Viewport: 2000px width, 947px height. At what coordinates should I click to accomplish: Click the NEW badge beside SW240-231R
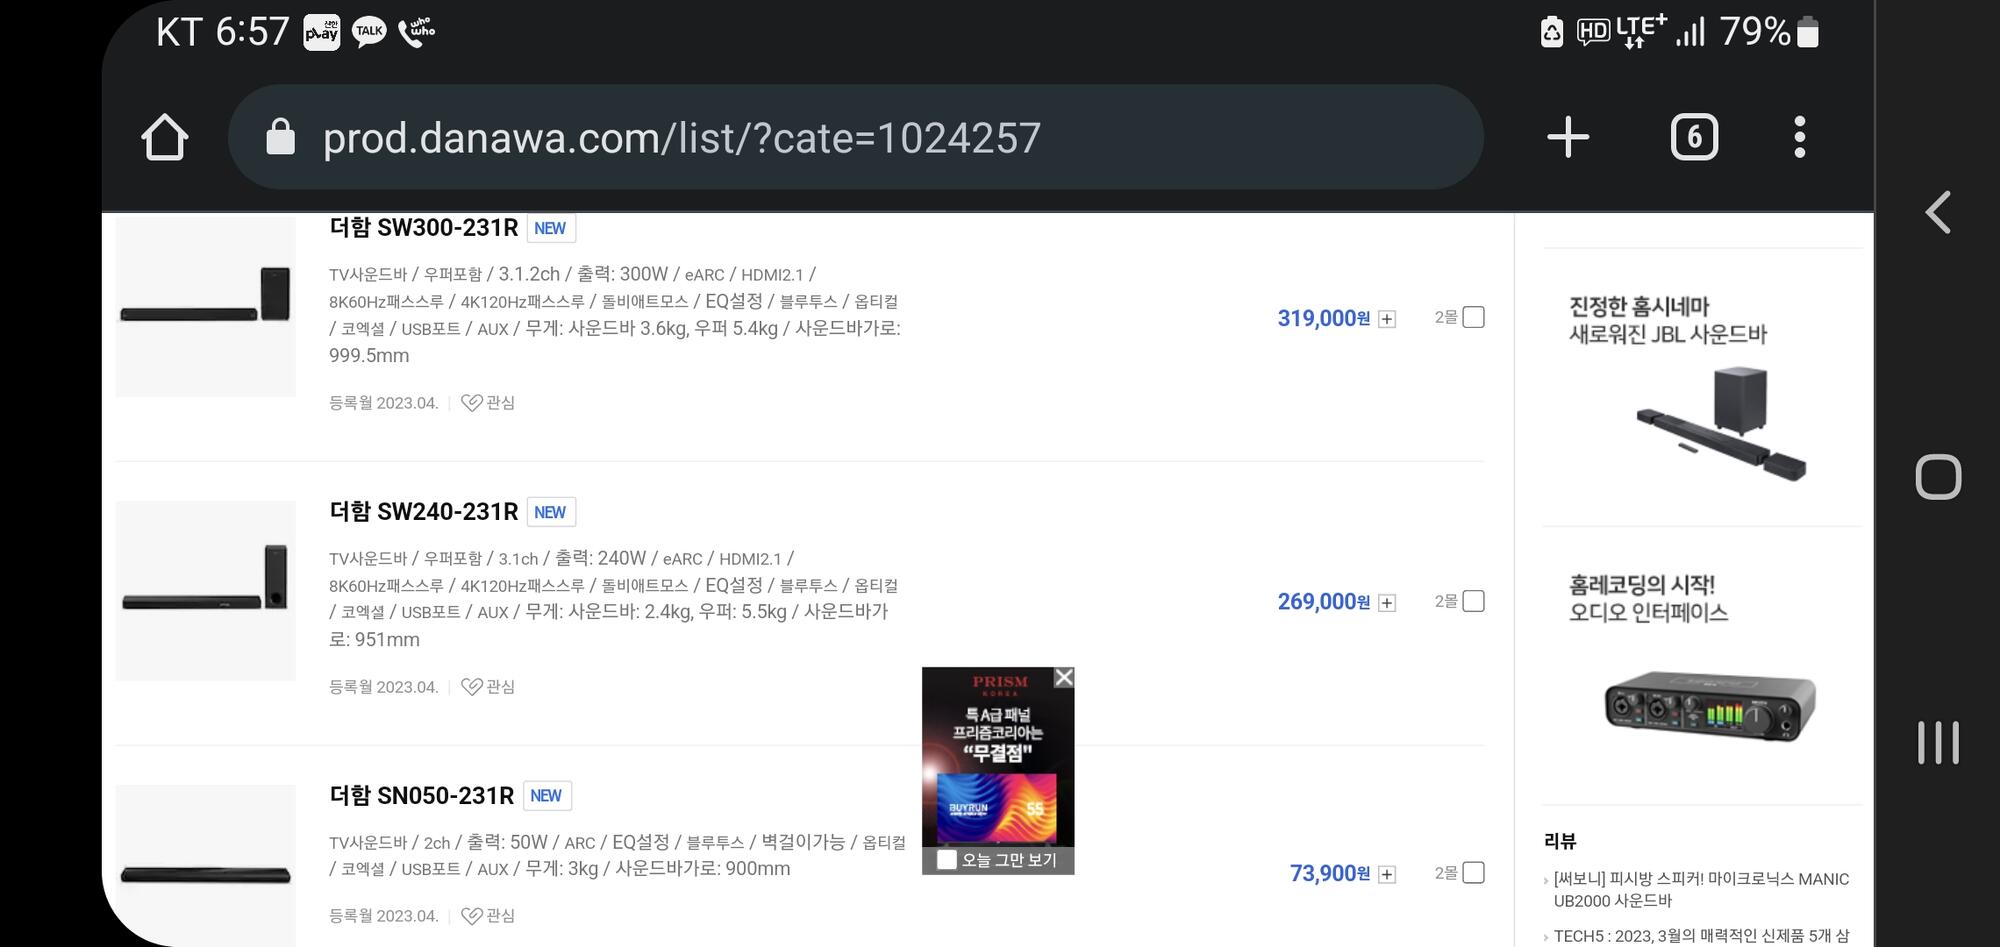pyautogui.click(x=550, y=512)
